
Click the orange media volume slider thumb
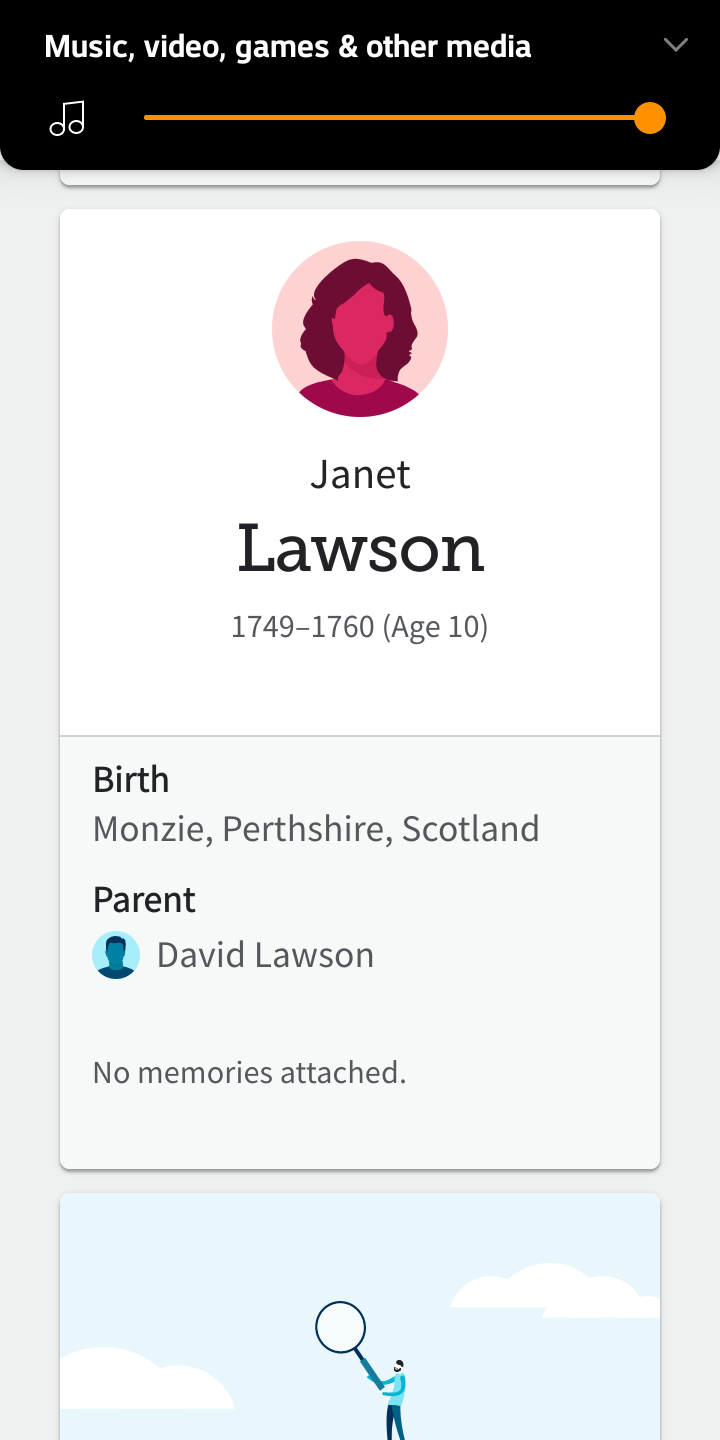[650, 118]
